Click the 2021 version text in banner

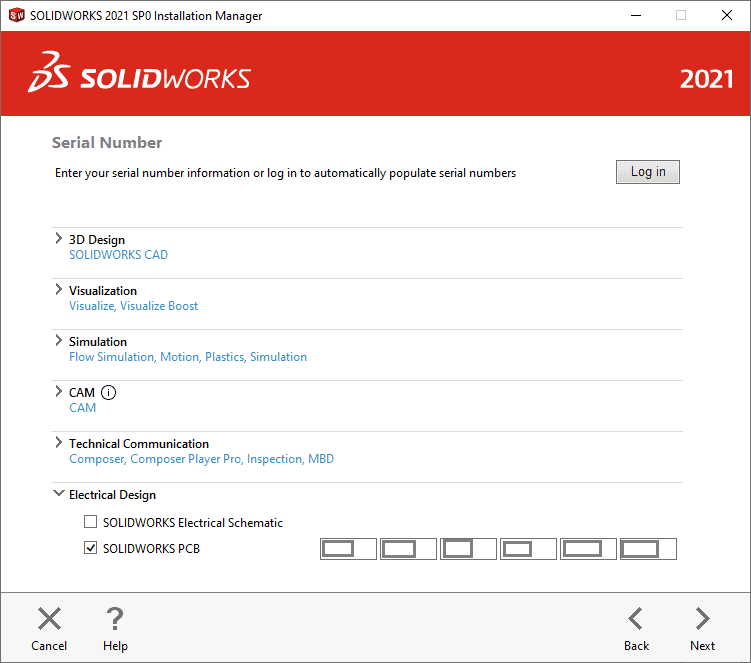click(706, 79)
